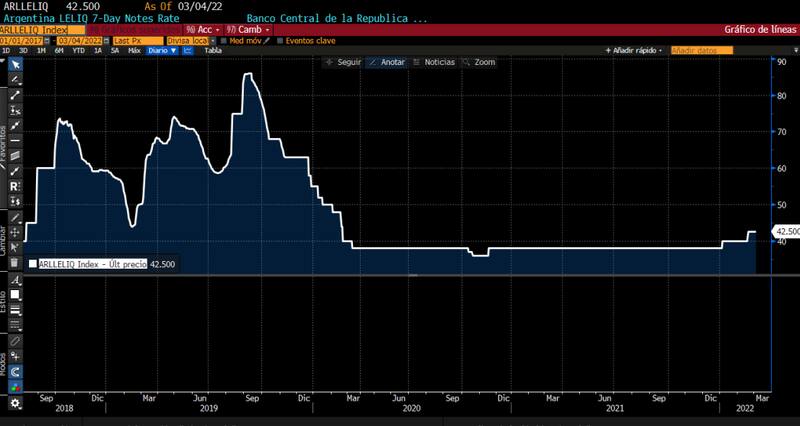Viewport: 800px width, 426px height.
Task: Click the Zoom magnifier tool
Action: click(480, 62)
